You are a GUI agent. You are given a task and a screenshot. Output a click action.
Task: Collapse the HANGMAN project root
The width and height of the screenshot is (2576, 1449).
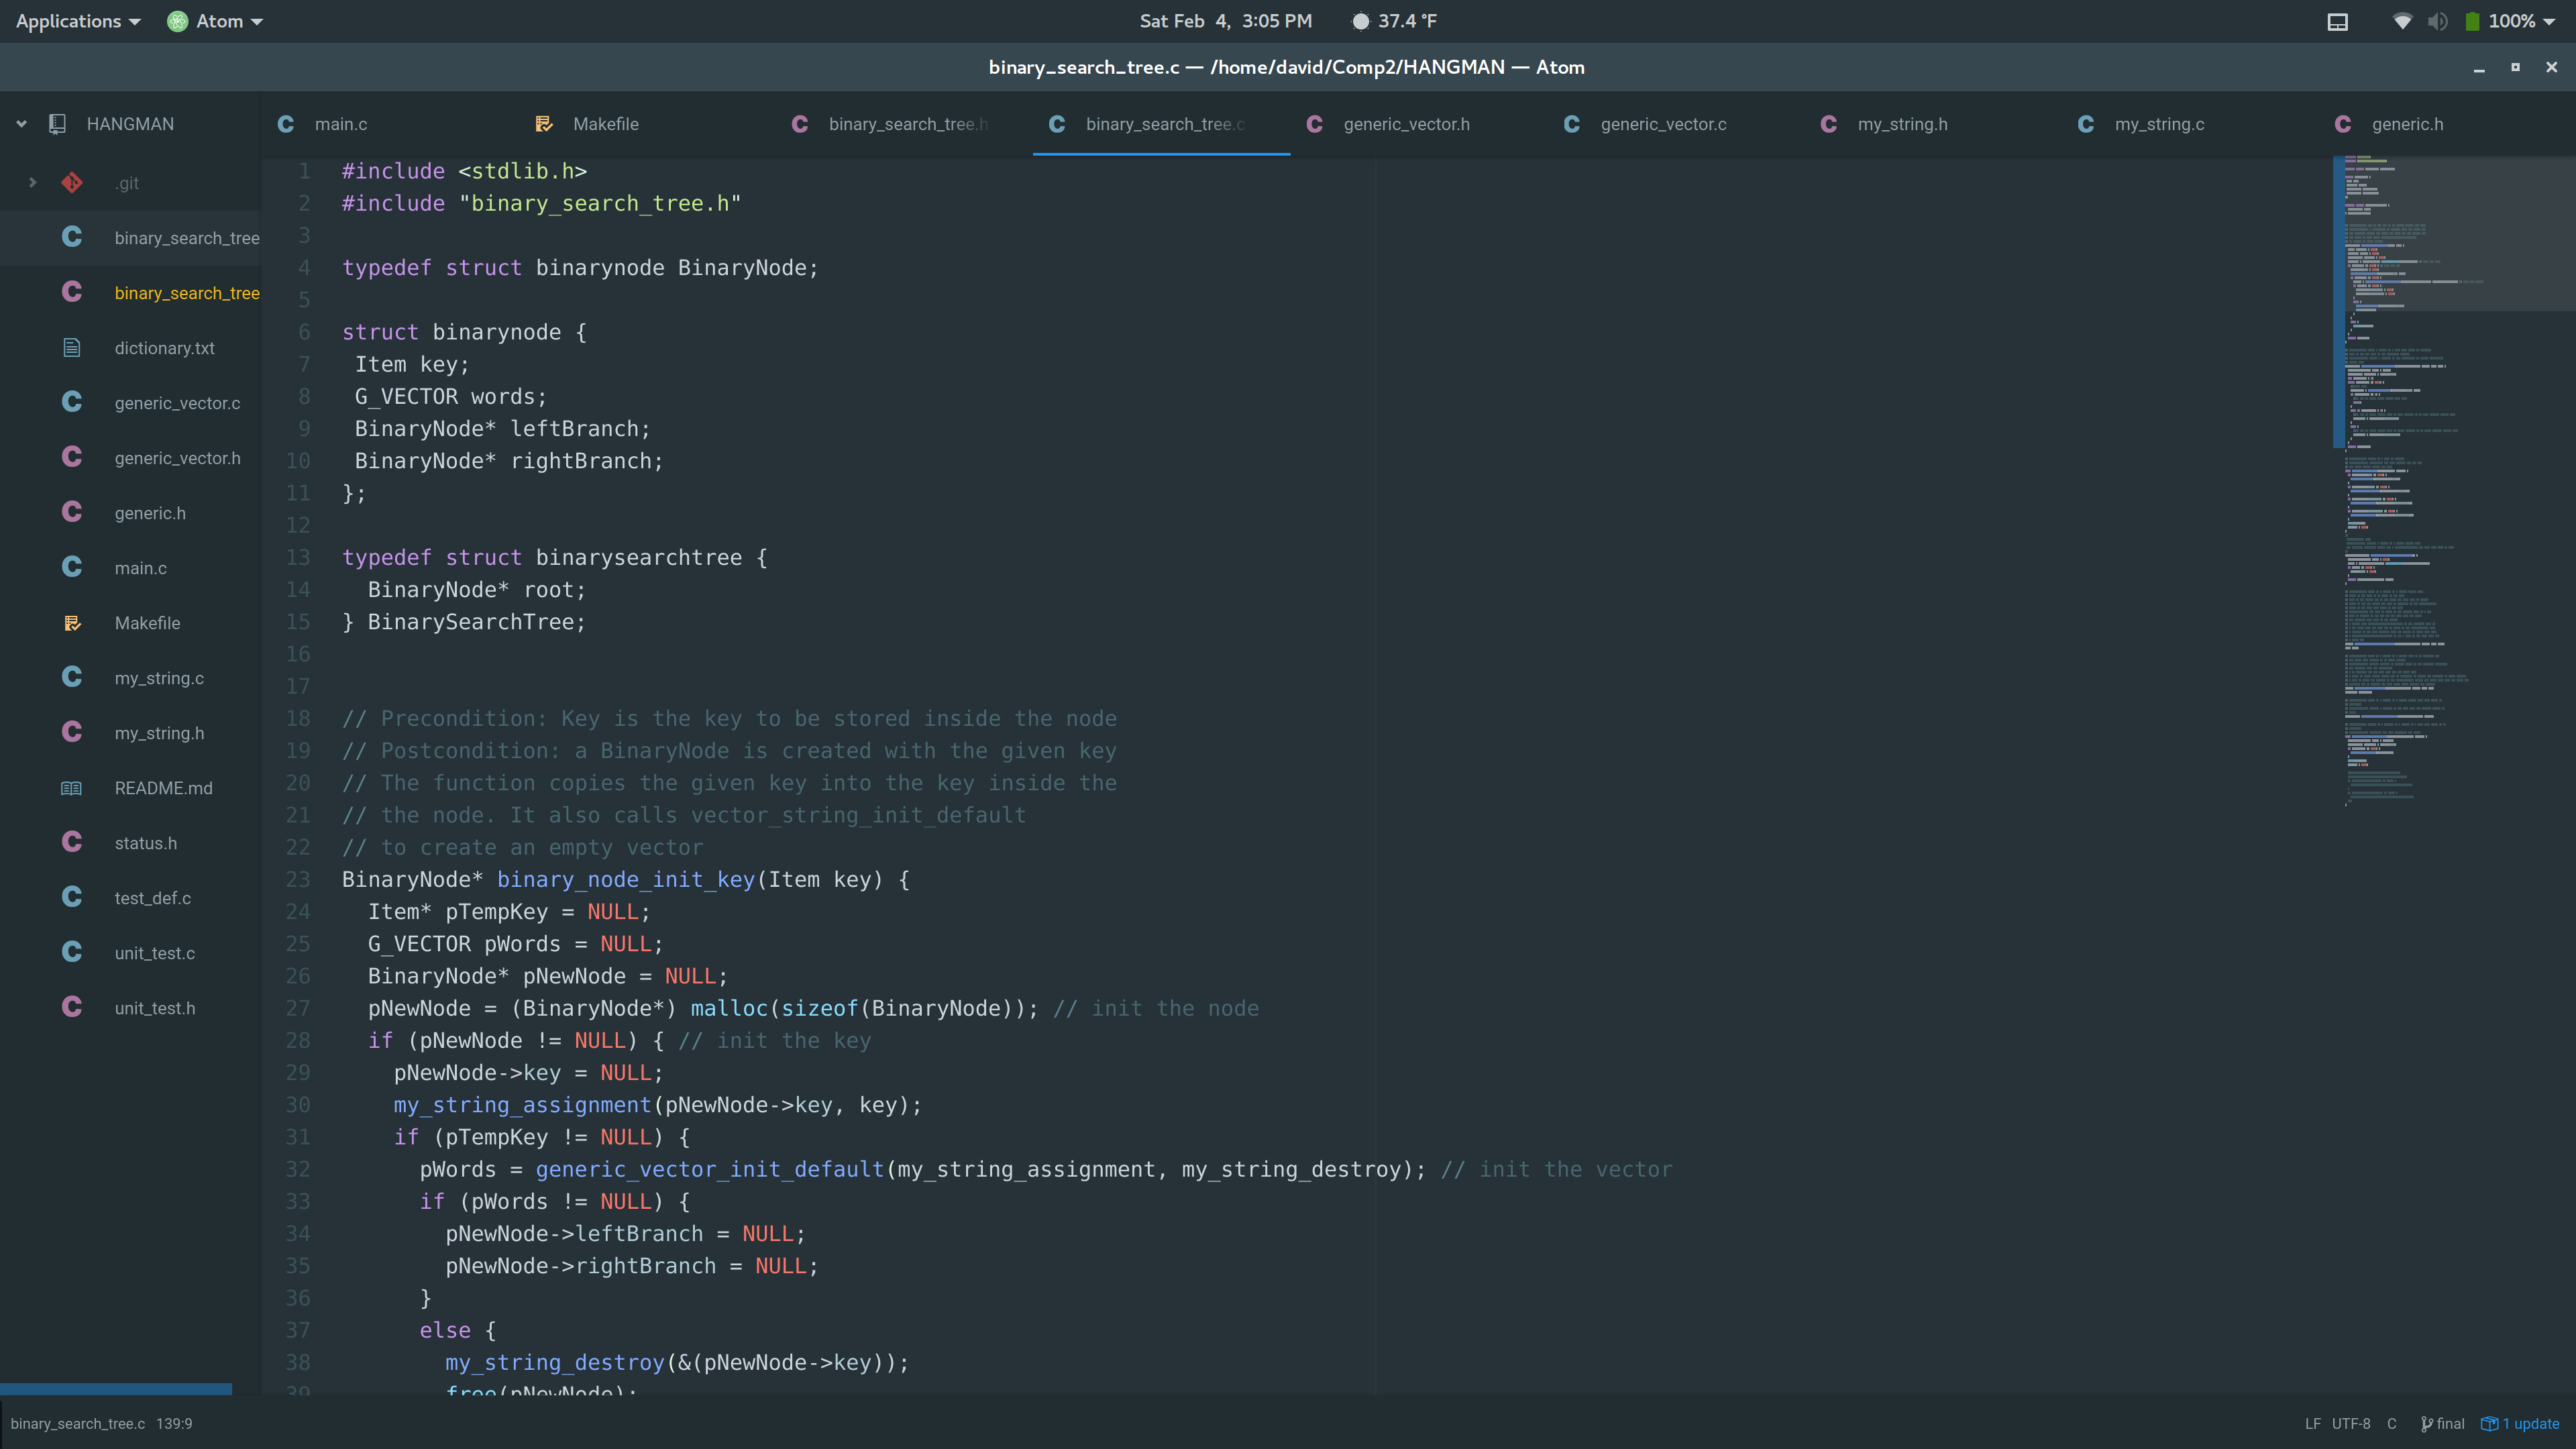pyautogui.click(x=21, y=124)
